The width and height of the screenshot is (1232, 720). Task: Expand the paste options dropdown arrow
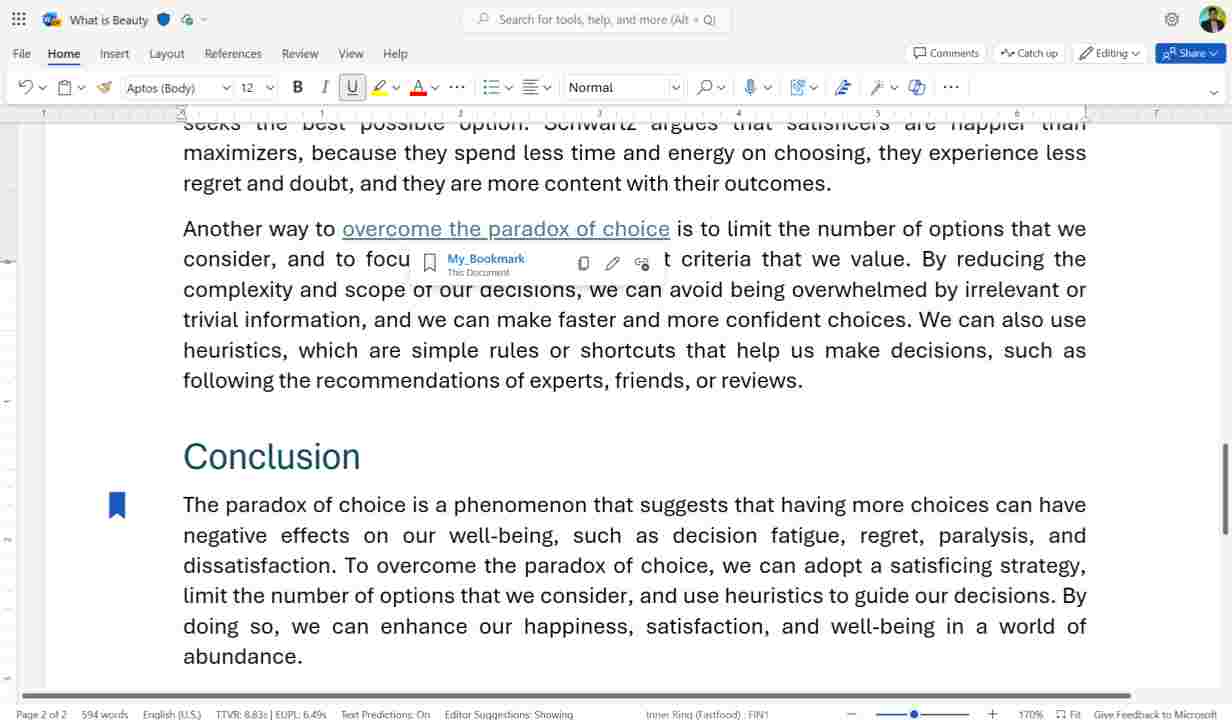tap(81, 88)
